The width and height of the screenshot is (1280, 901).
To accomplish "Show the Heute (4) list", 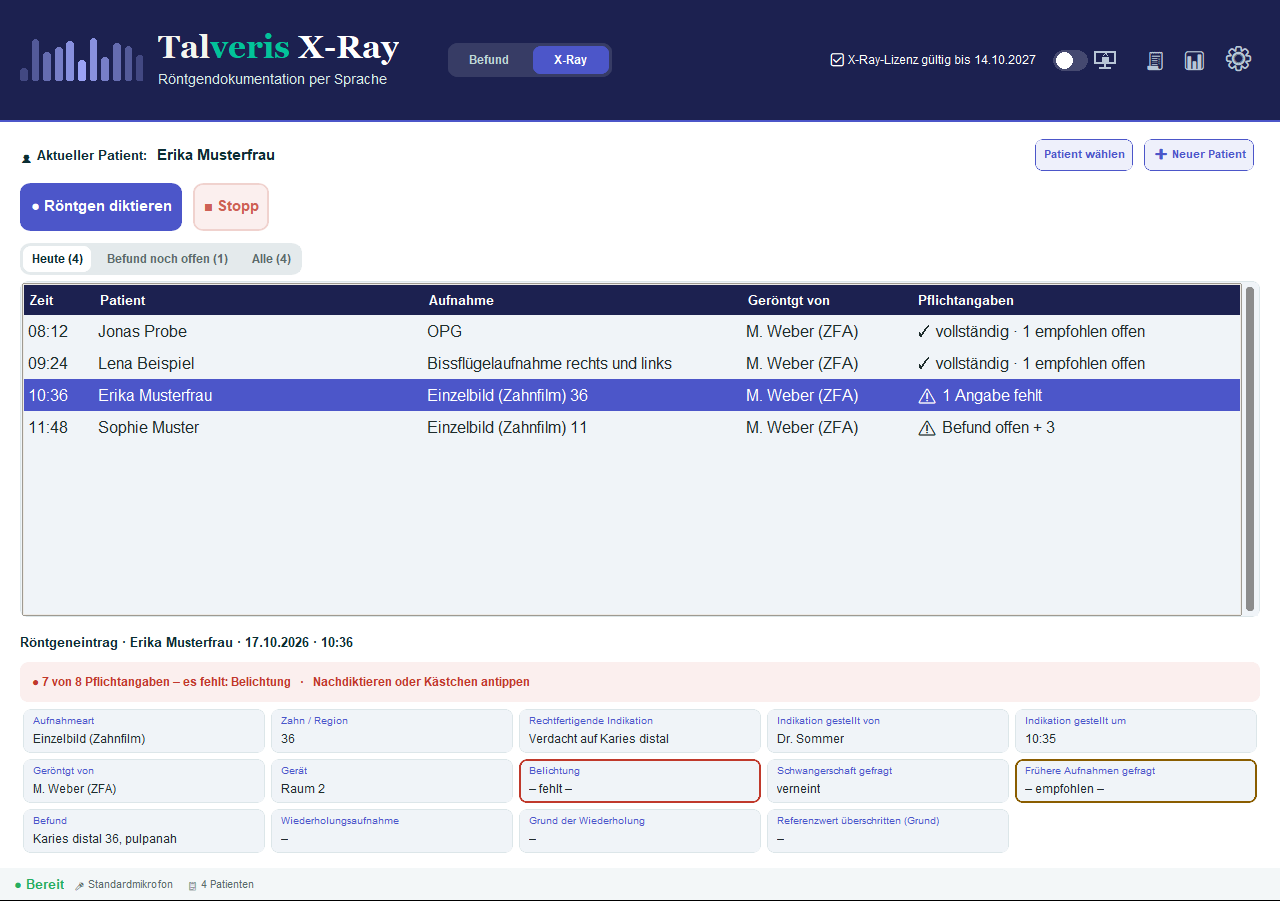I will click(57, 259).
